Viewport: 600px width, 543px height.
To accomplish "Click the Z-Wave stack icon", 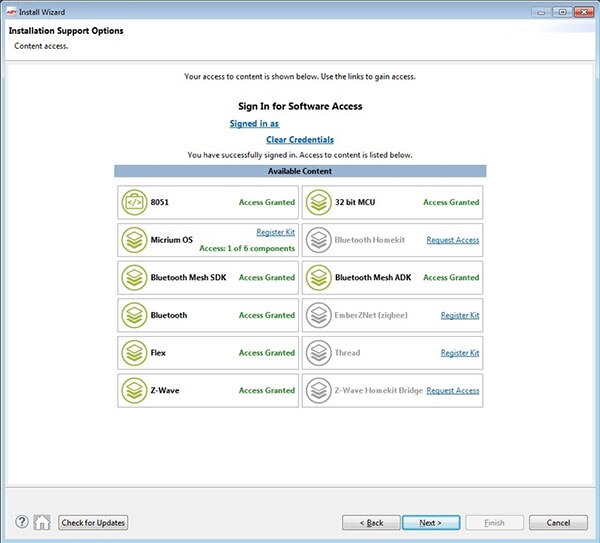I will [x=133, y=390].
